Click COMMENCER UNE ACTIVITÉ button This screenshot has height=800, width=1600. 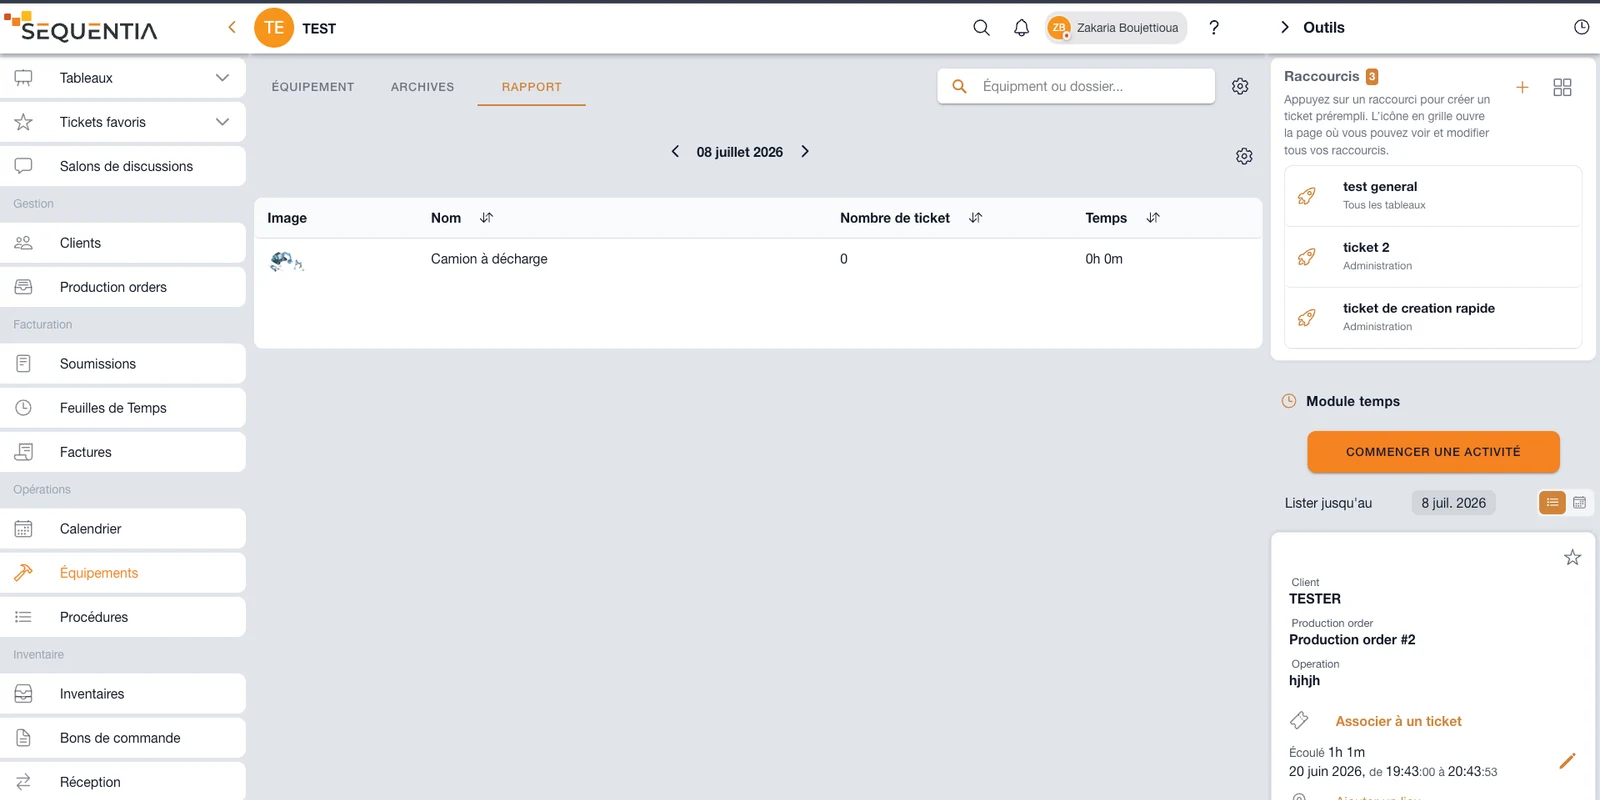[1433, 452]
